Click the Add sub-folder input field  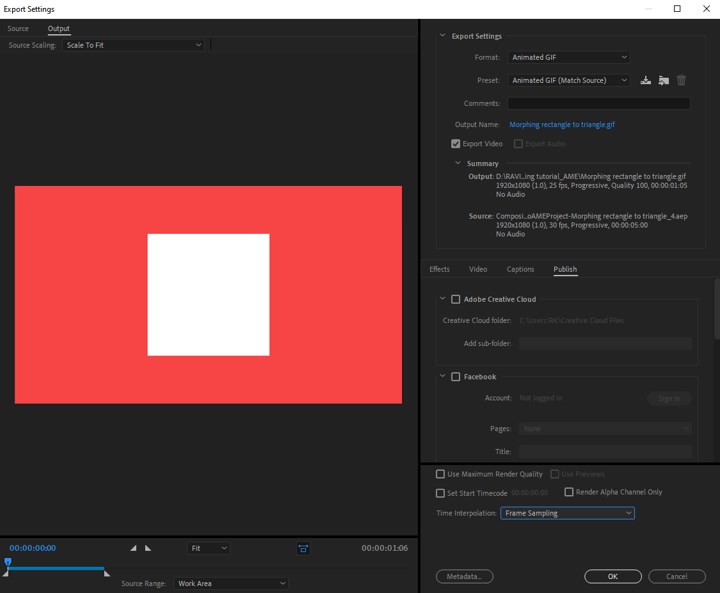click(x=605, y=343)
